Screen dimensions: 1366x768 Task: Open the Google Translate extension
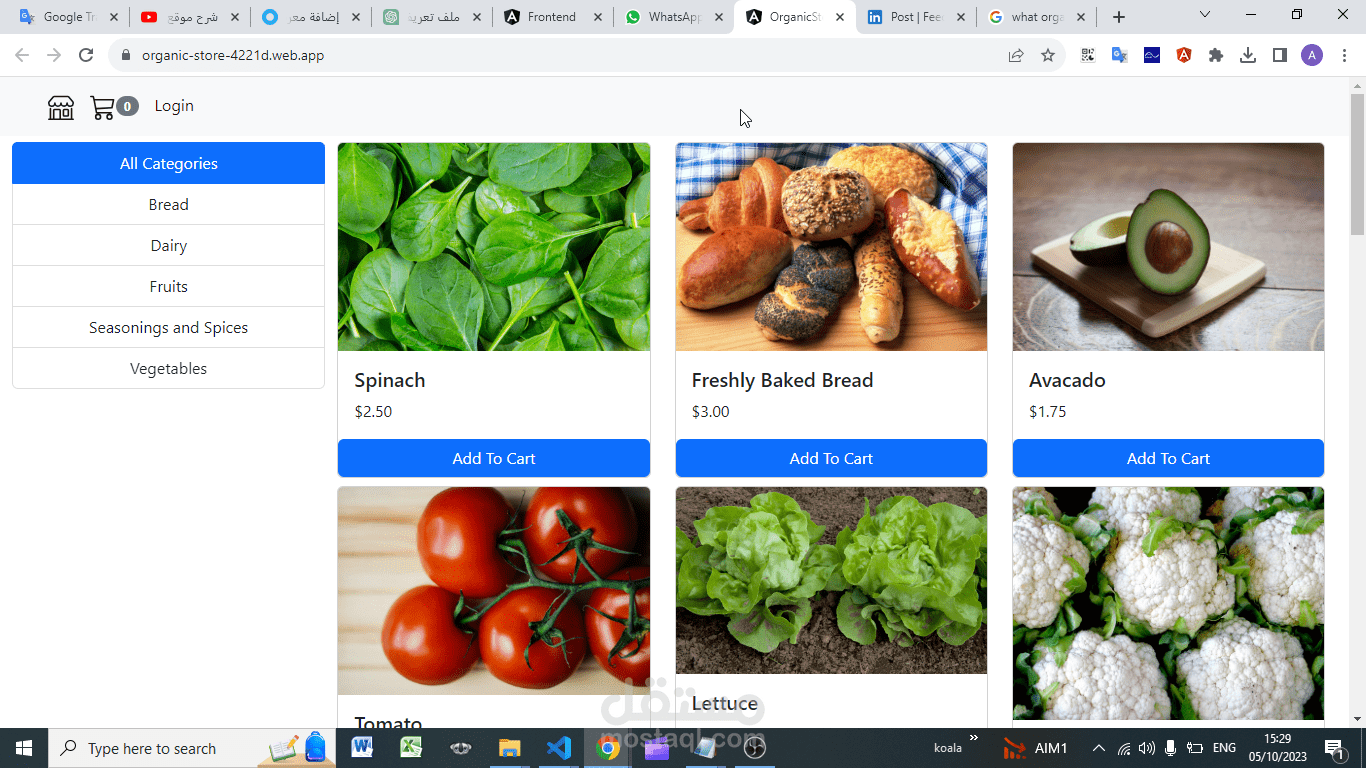(1120, 55)
